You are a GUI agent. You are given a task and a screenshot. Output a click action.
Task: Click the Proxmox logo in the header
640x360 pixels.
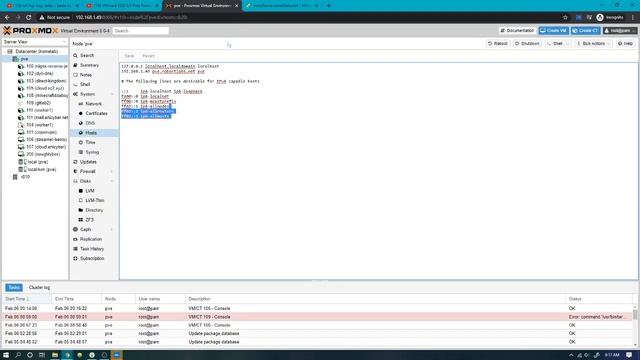[31, 31]
